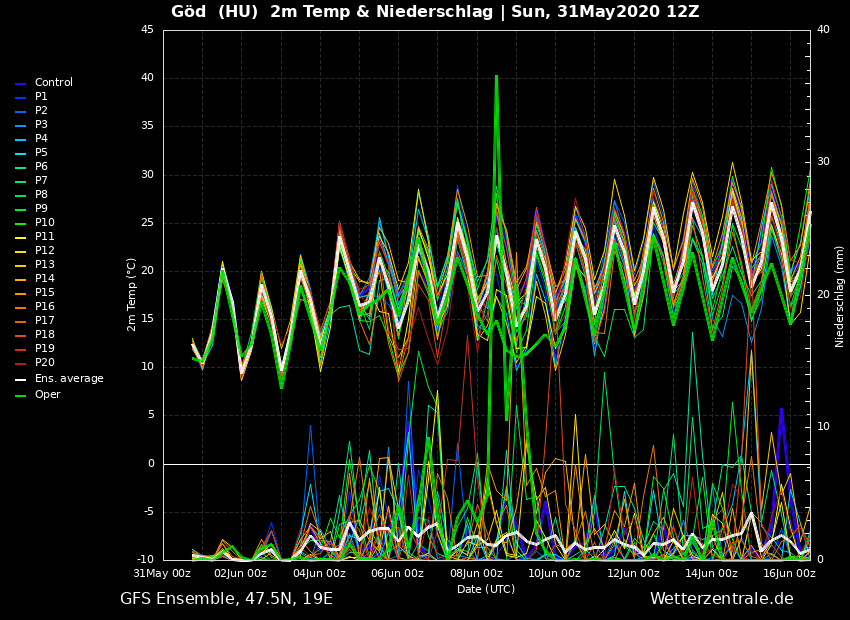Click the chart title for Göd
850x620 pixels.
[x=435, y=12]
